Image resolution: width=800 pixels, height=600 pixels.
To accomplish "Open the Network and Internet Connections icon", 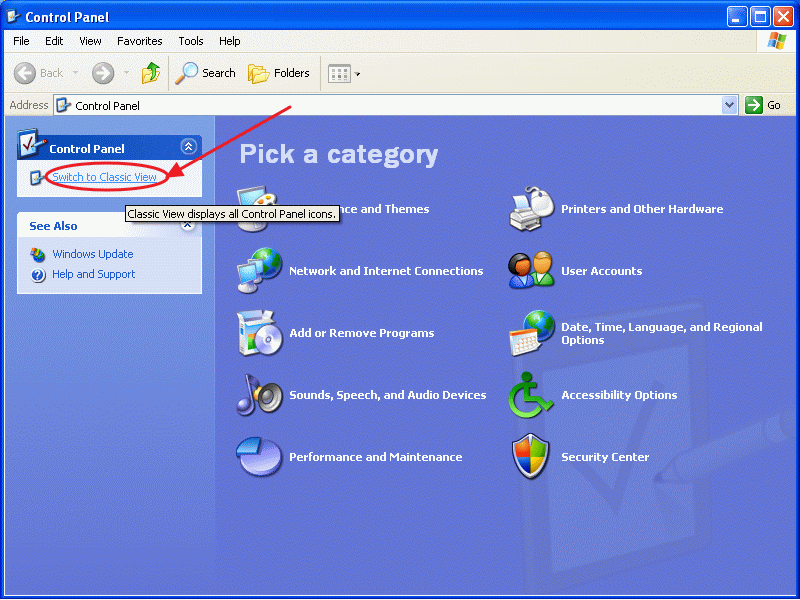I will [x=259, y=270].
